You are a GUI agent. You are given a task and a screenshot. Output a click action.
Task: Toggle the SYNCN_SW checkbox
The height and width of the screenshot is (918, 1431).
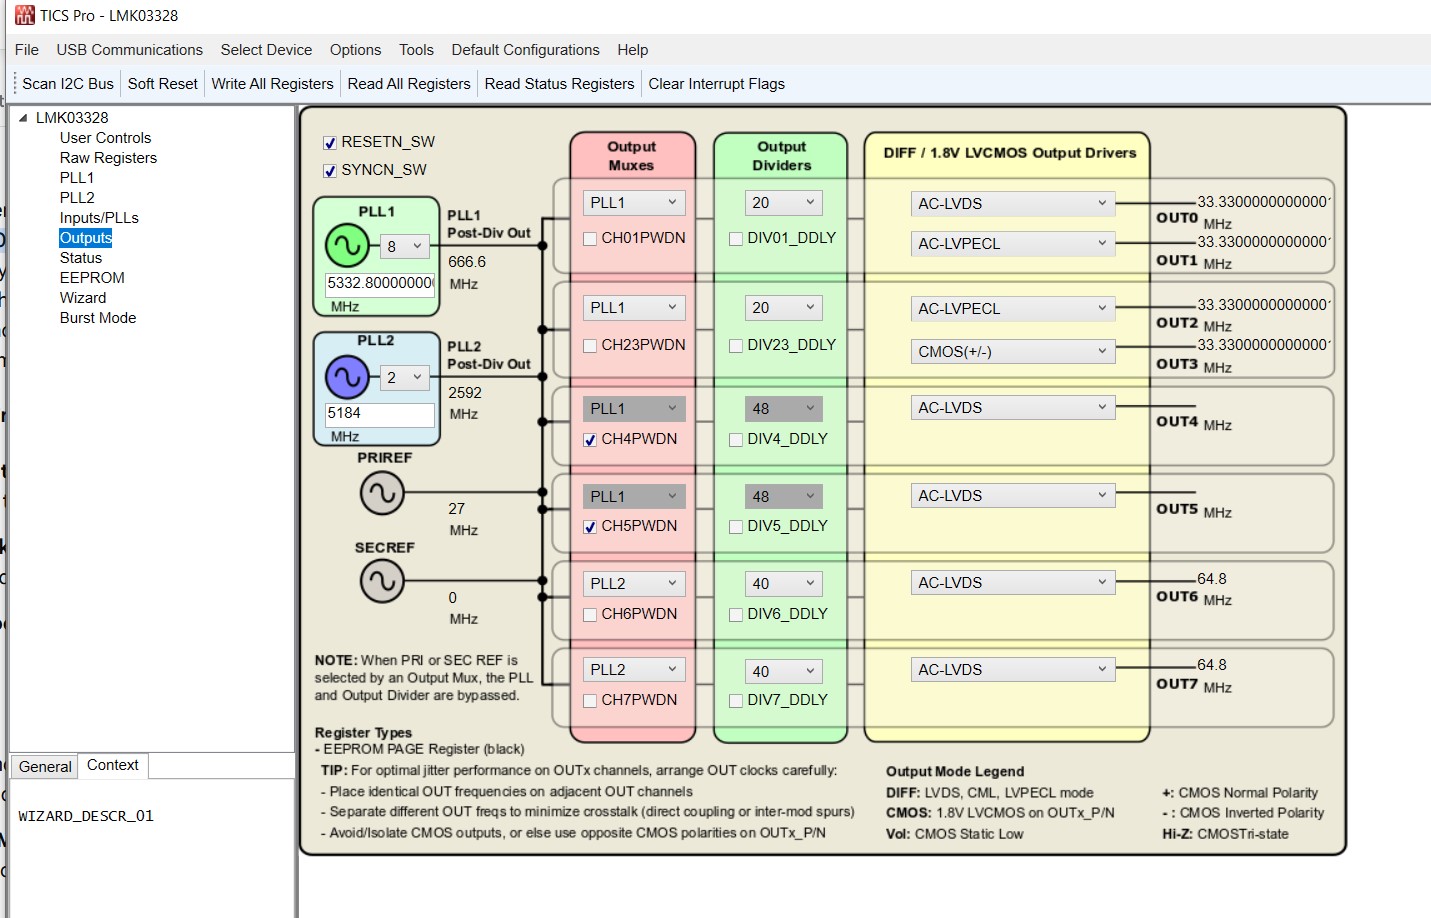pyautogui.click(x=330, y=170)
